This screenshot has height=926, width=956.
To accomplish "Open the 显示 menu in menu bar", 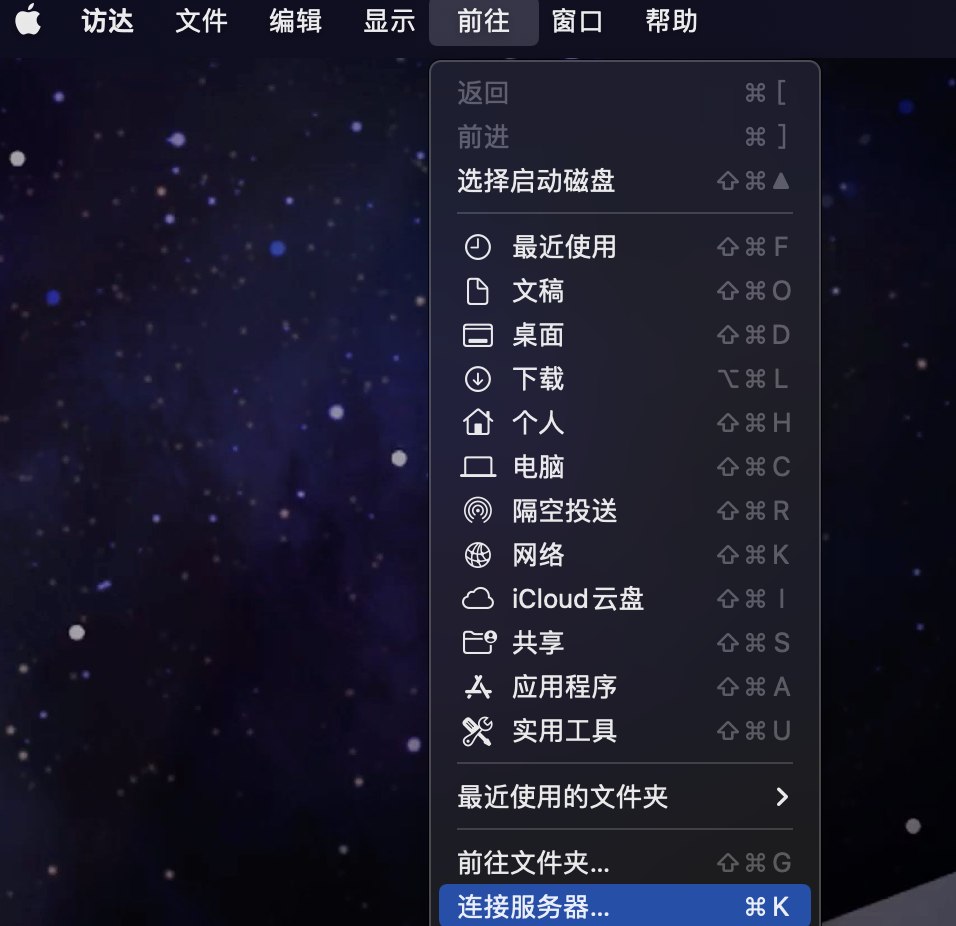I will [x=389, y=21].
